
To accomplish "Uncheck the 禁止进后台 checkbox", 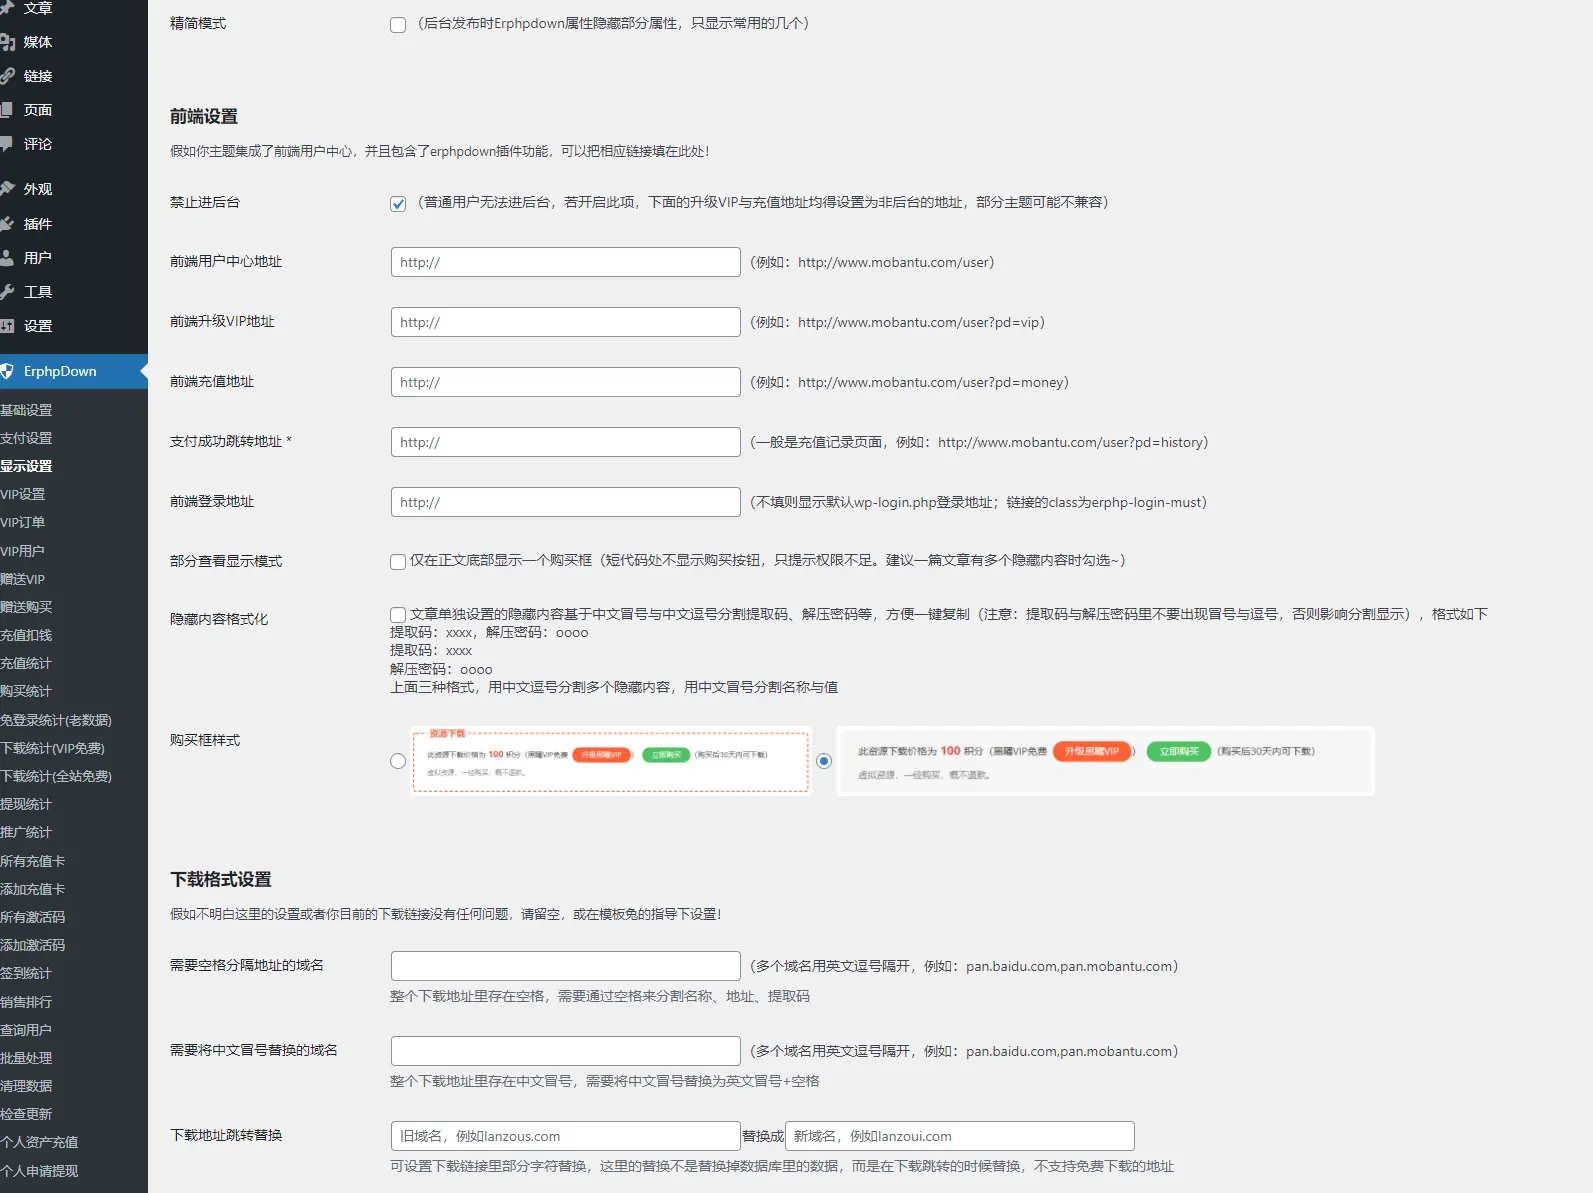I will (398, 204).
